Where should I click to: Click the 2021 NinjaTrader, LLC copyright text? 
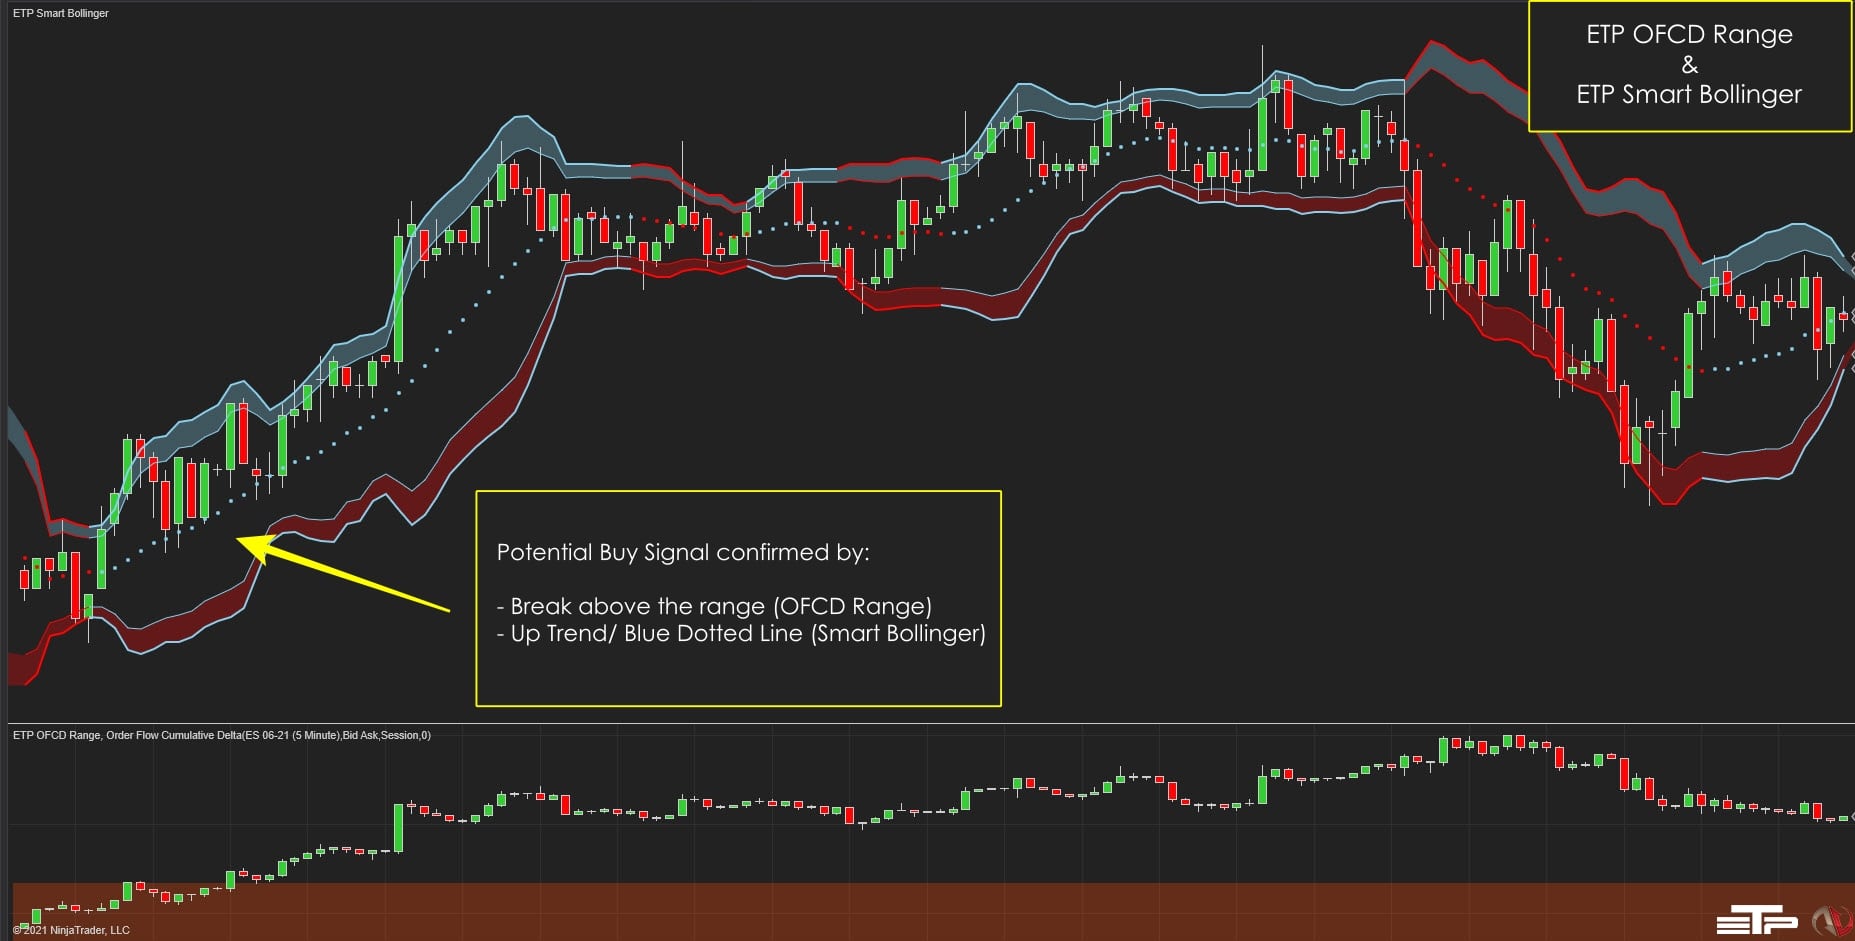pos(71,930)
